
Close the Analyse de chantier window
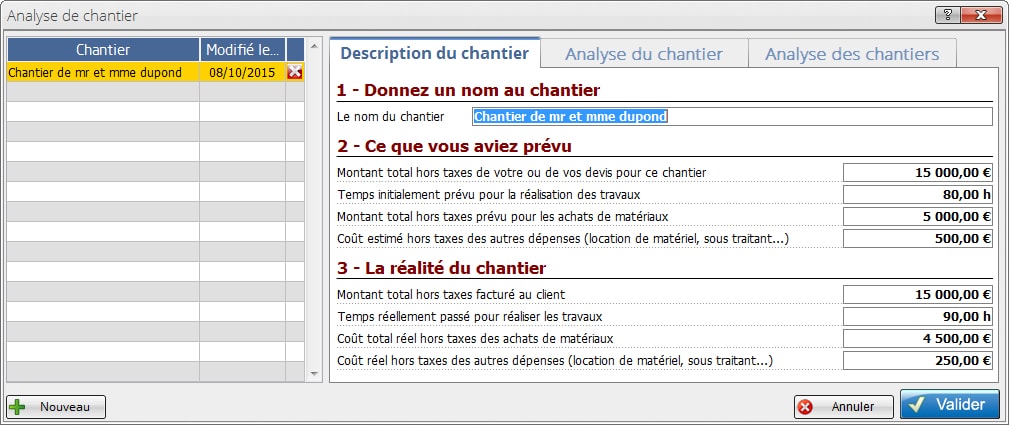[x=981, y=16]
